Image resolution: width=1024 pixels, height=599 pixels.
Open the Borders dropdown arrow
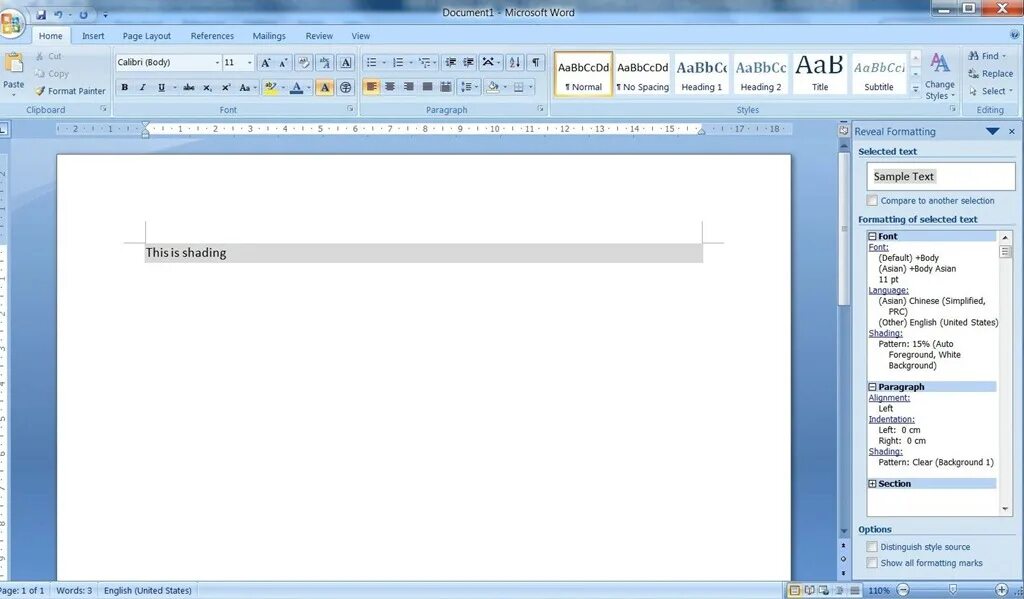(531, 87)
